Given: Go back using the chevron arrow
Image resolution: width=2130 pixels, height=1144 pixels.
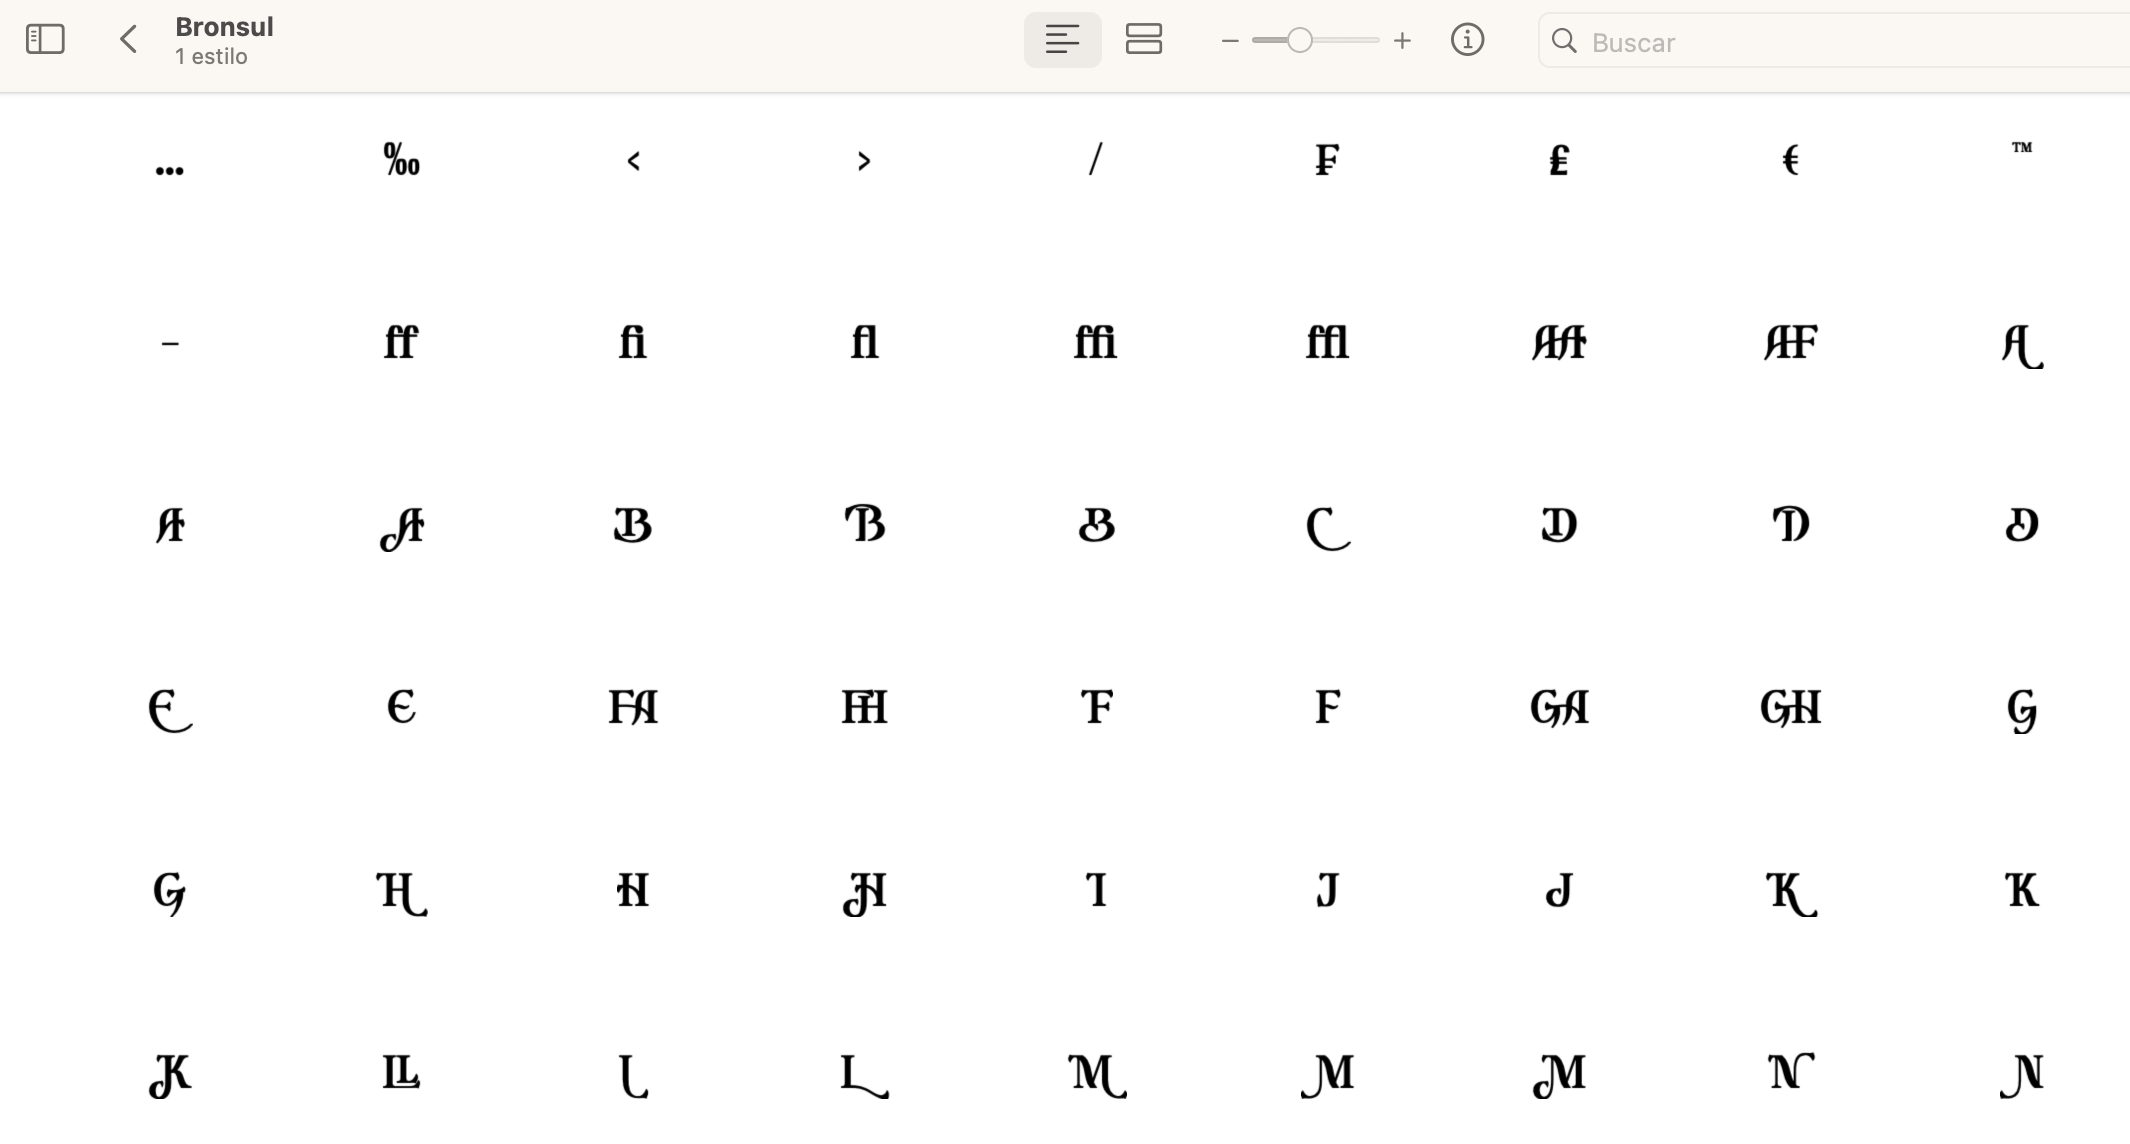Looking at the screenshot, I should pyautogui.click(x=128, y=39).
